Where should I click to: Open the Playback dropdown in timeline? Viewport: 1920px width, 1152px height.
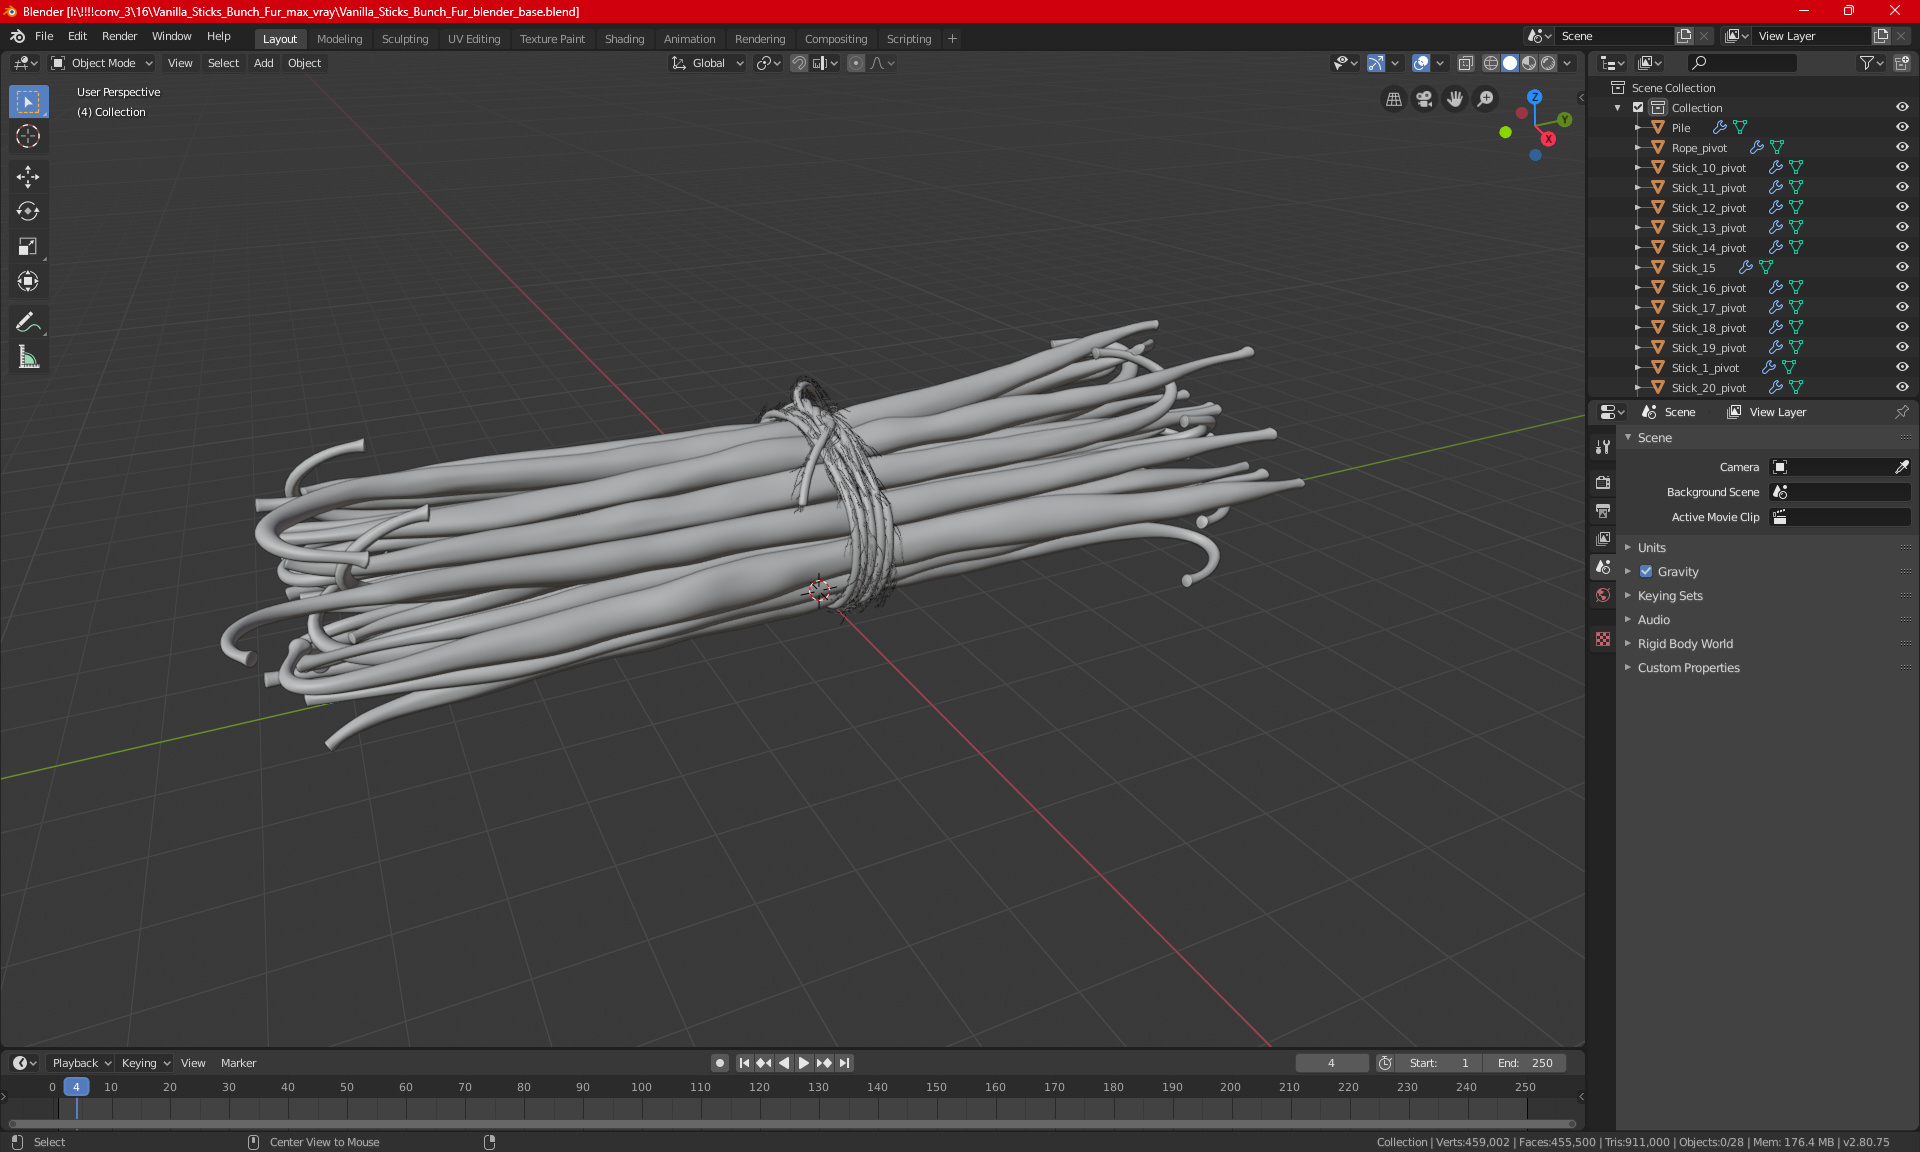81,1063
